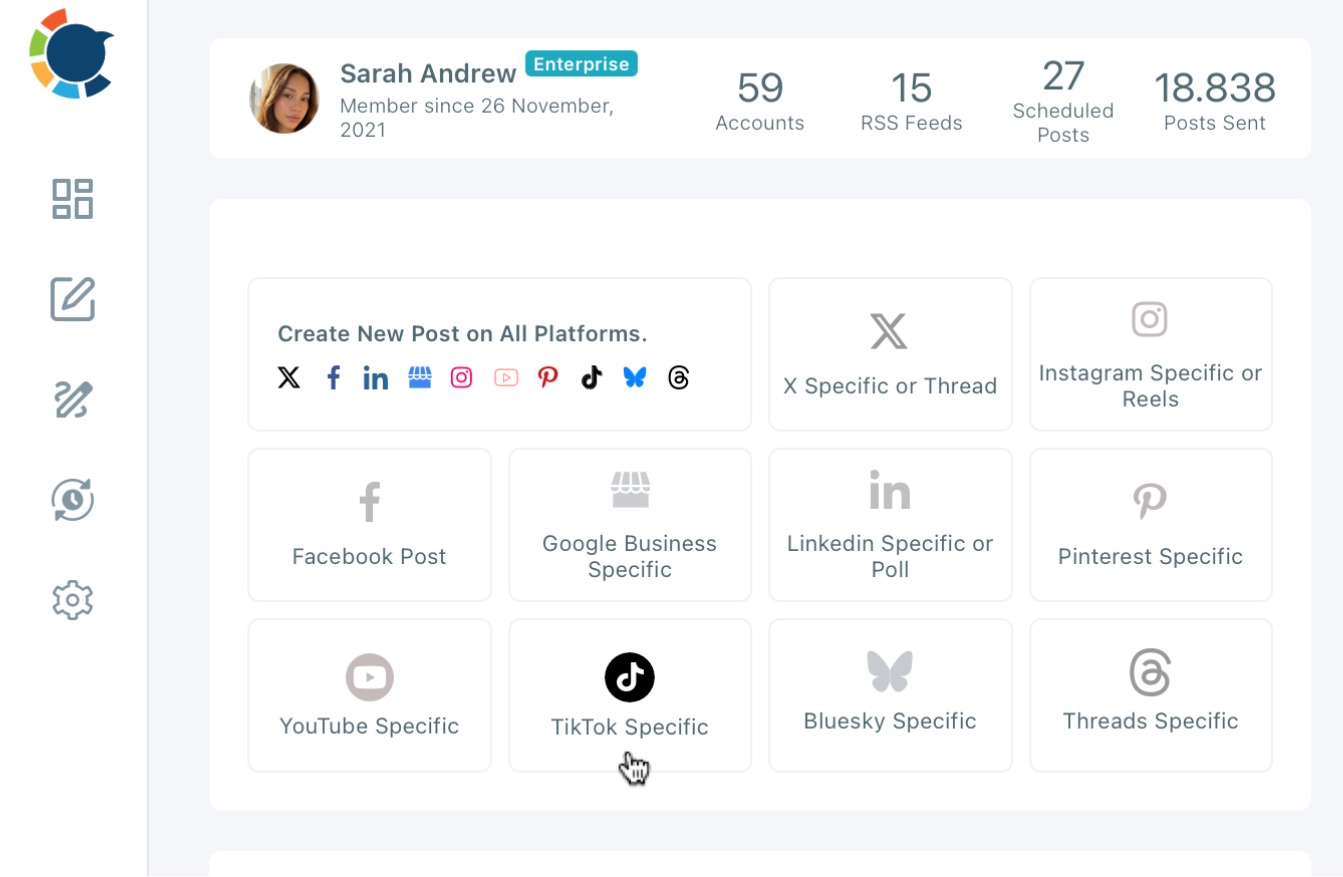Open the 27 Scheduled Posts stat

coord(1062,100)
